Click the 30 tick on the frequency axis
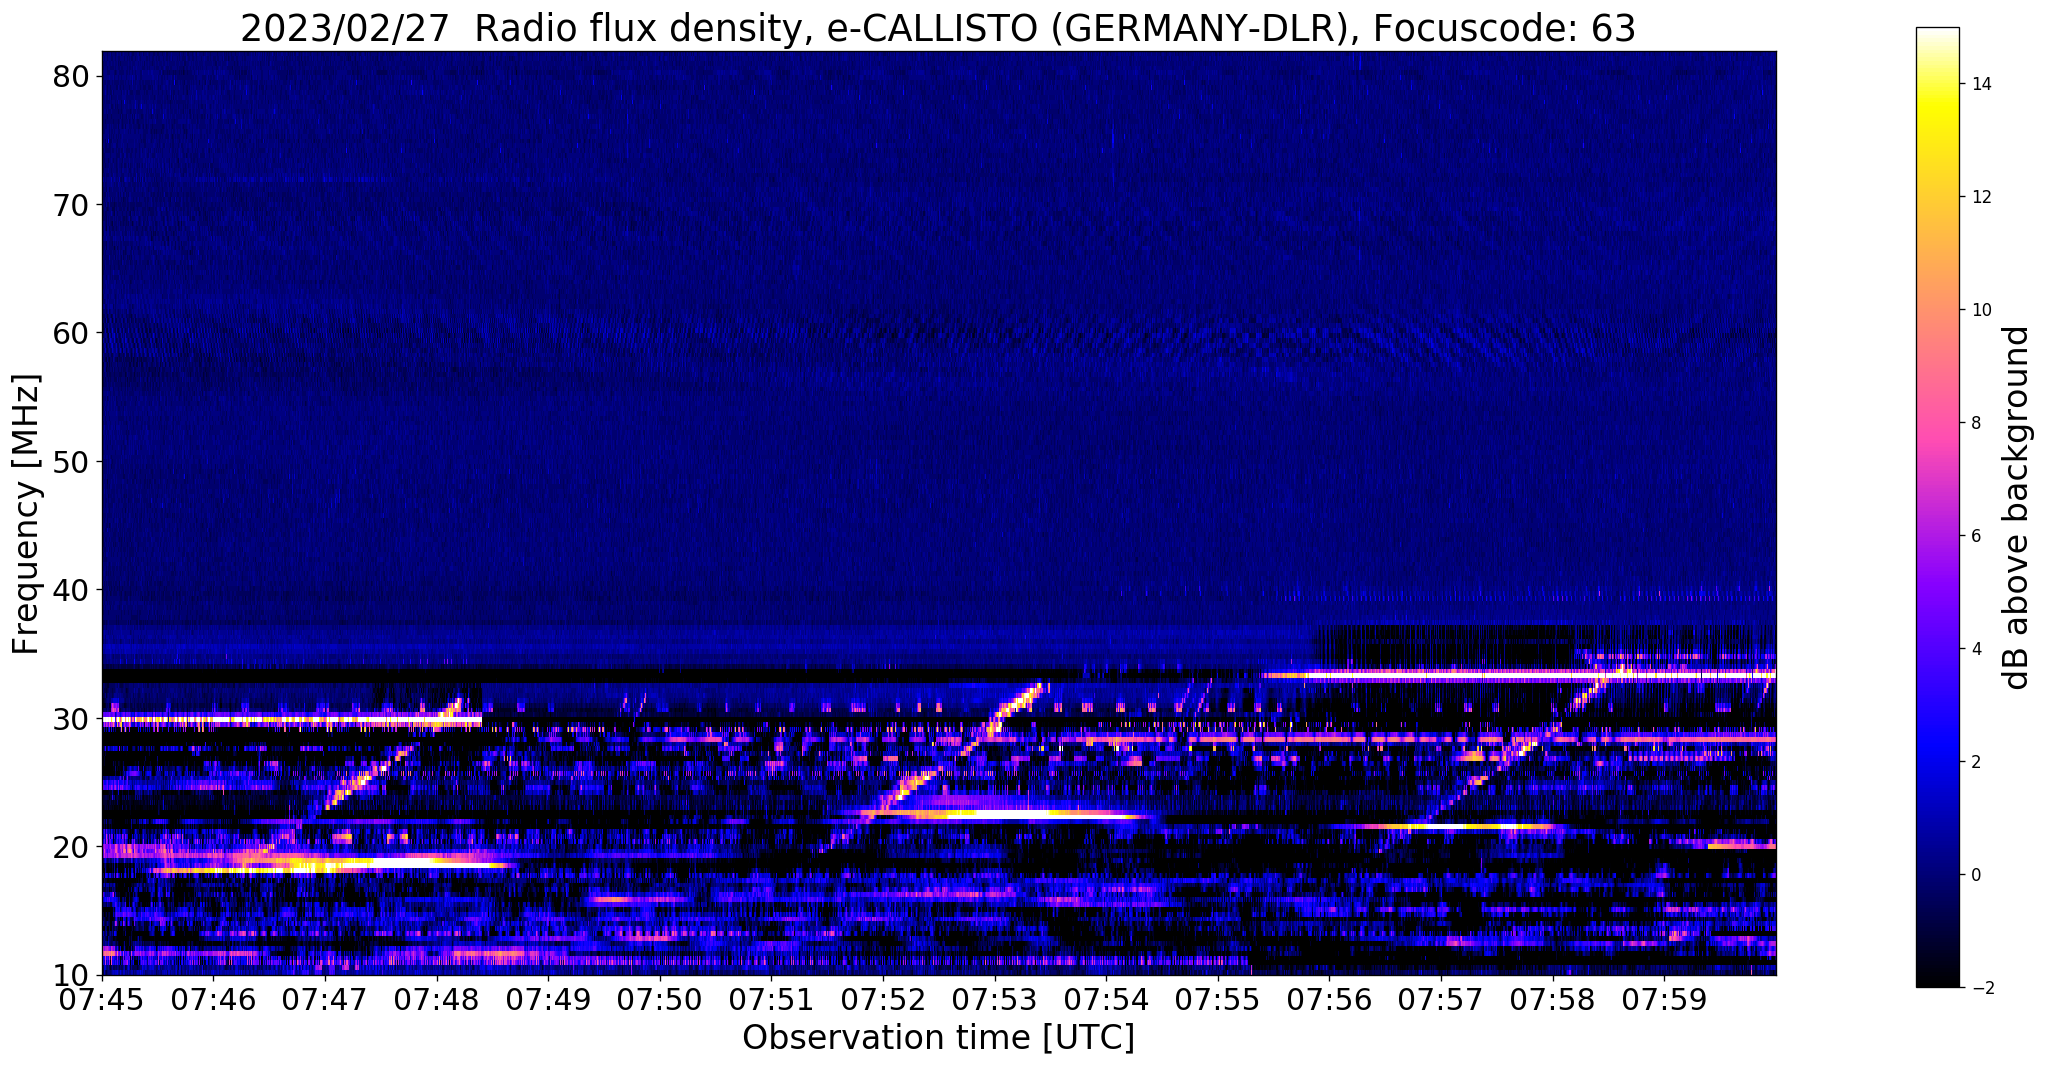 click(71, 719)
